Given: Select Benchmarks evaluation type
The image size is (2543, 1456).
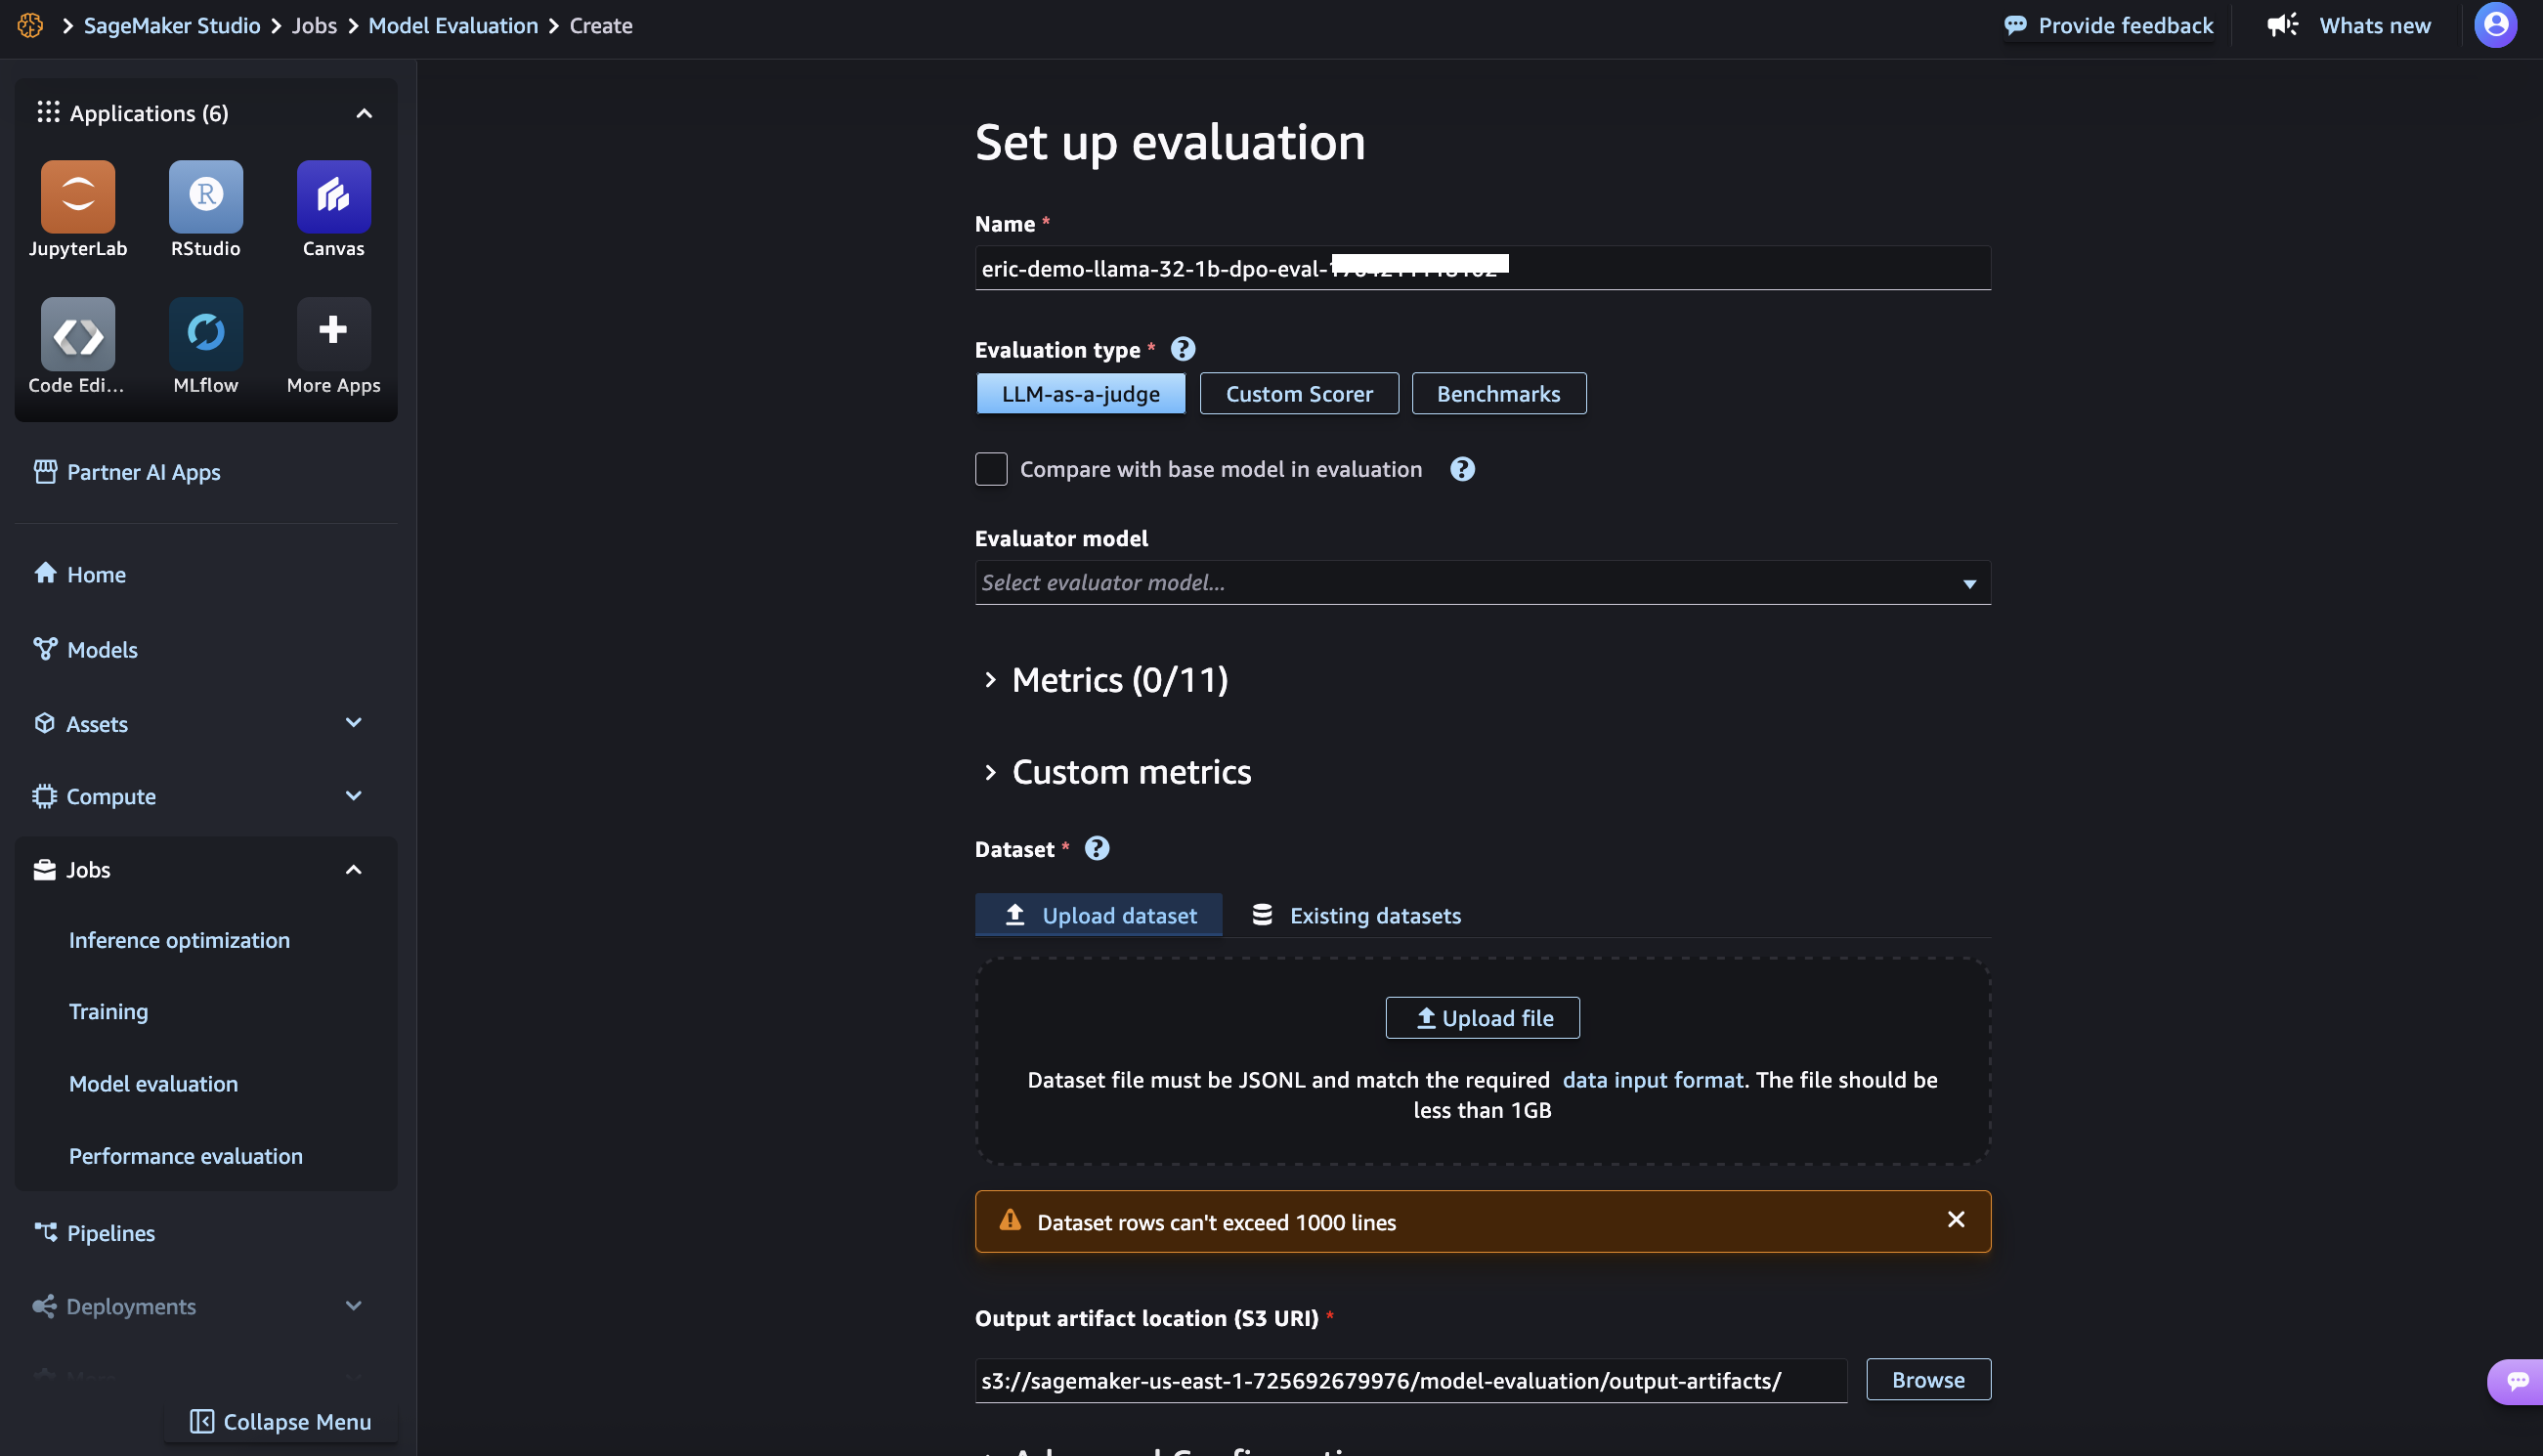Looking at the screenshot, I should coord(1498,394).
